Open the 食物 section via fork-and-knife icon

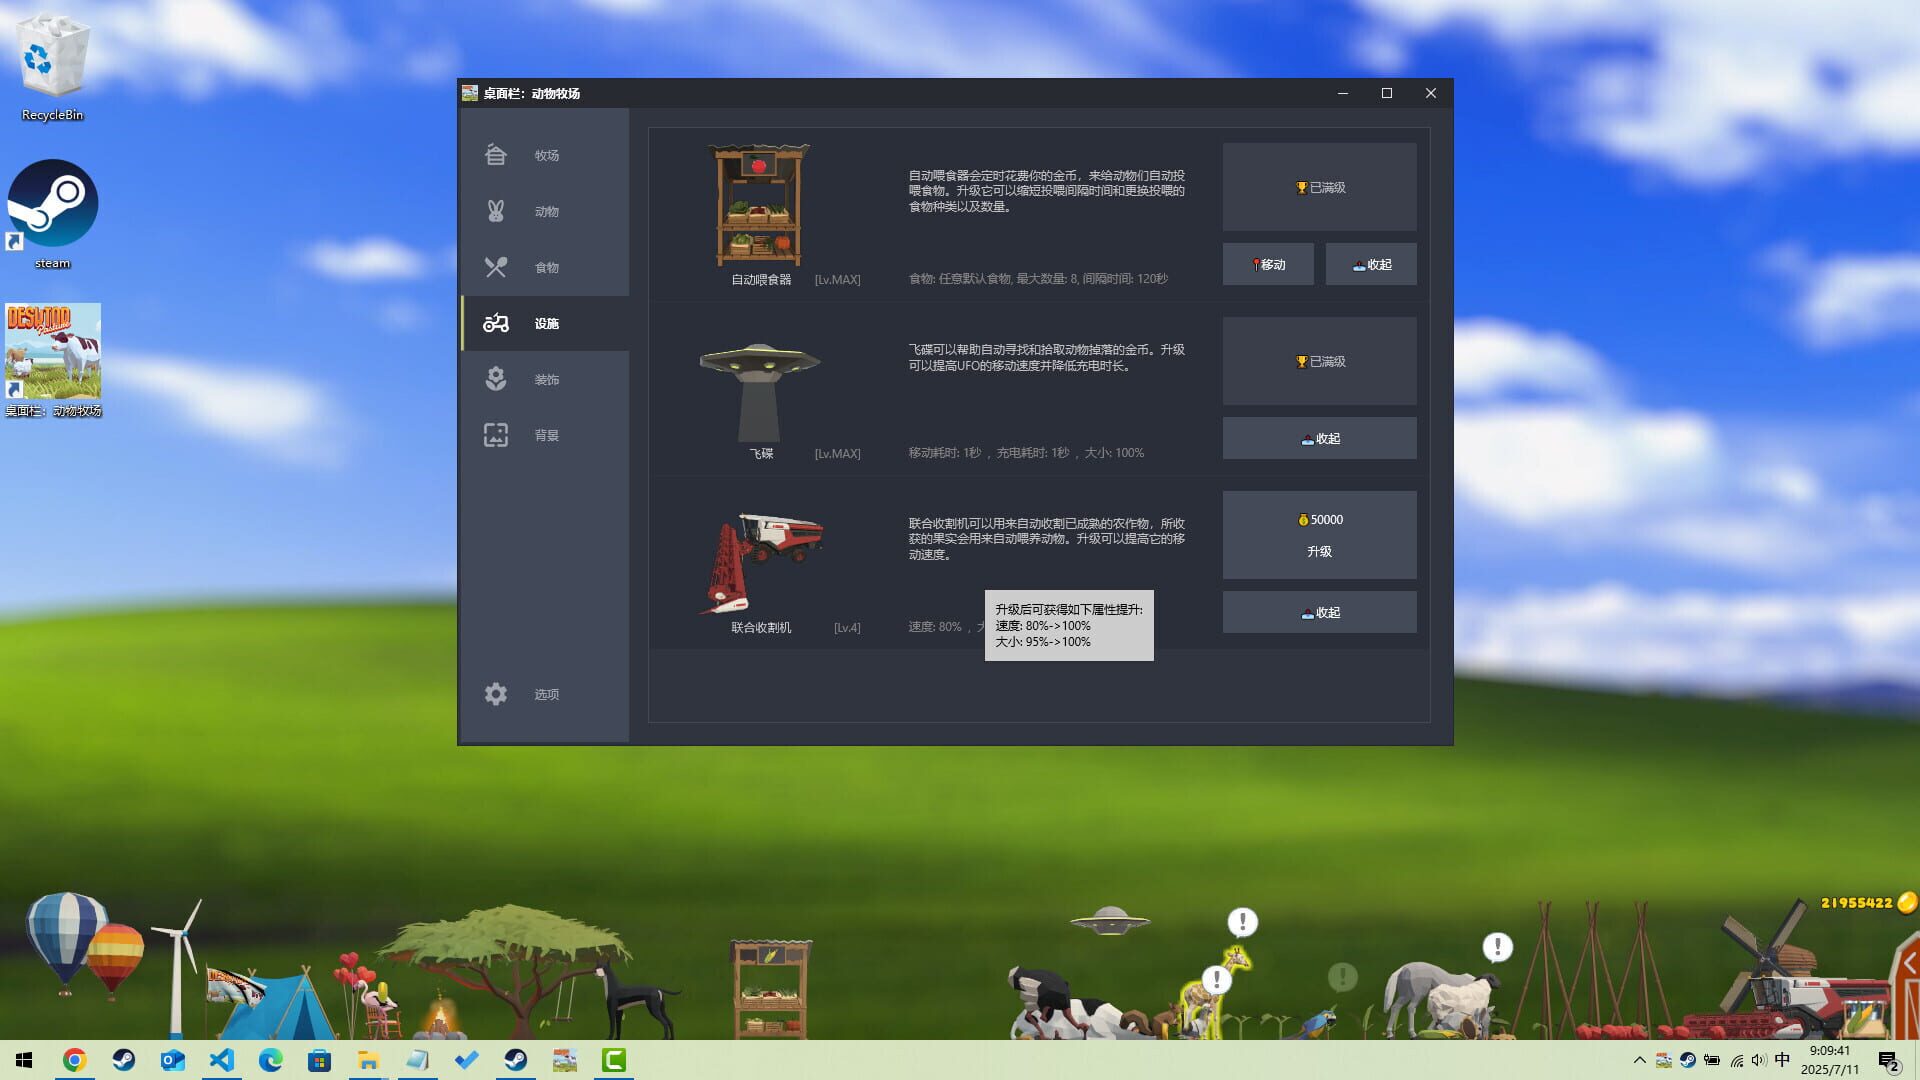pyautogui.click(x=495, y=267)
